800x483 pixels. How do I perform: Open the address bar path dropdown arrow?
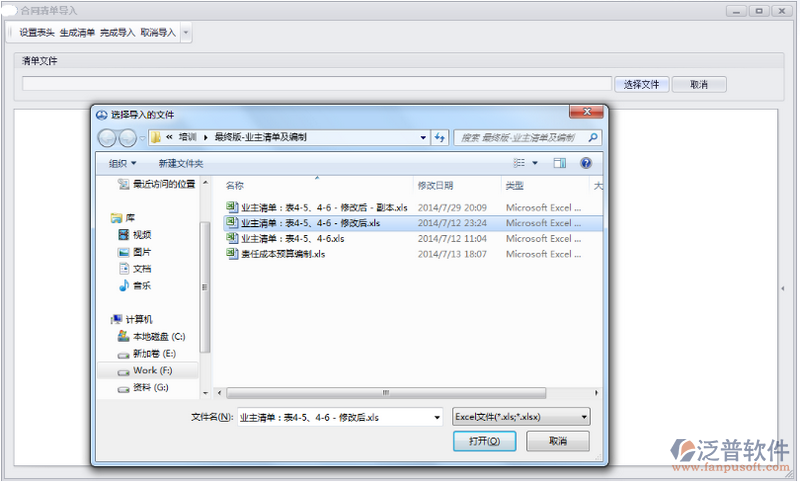click(x=423, y=137)
